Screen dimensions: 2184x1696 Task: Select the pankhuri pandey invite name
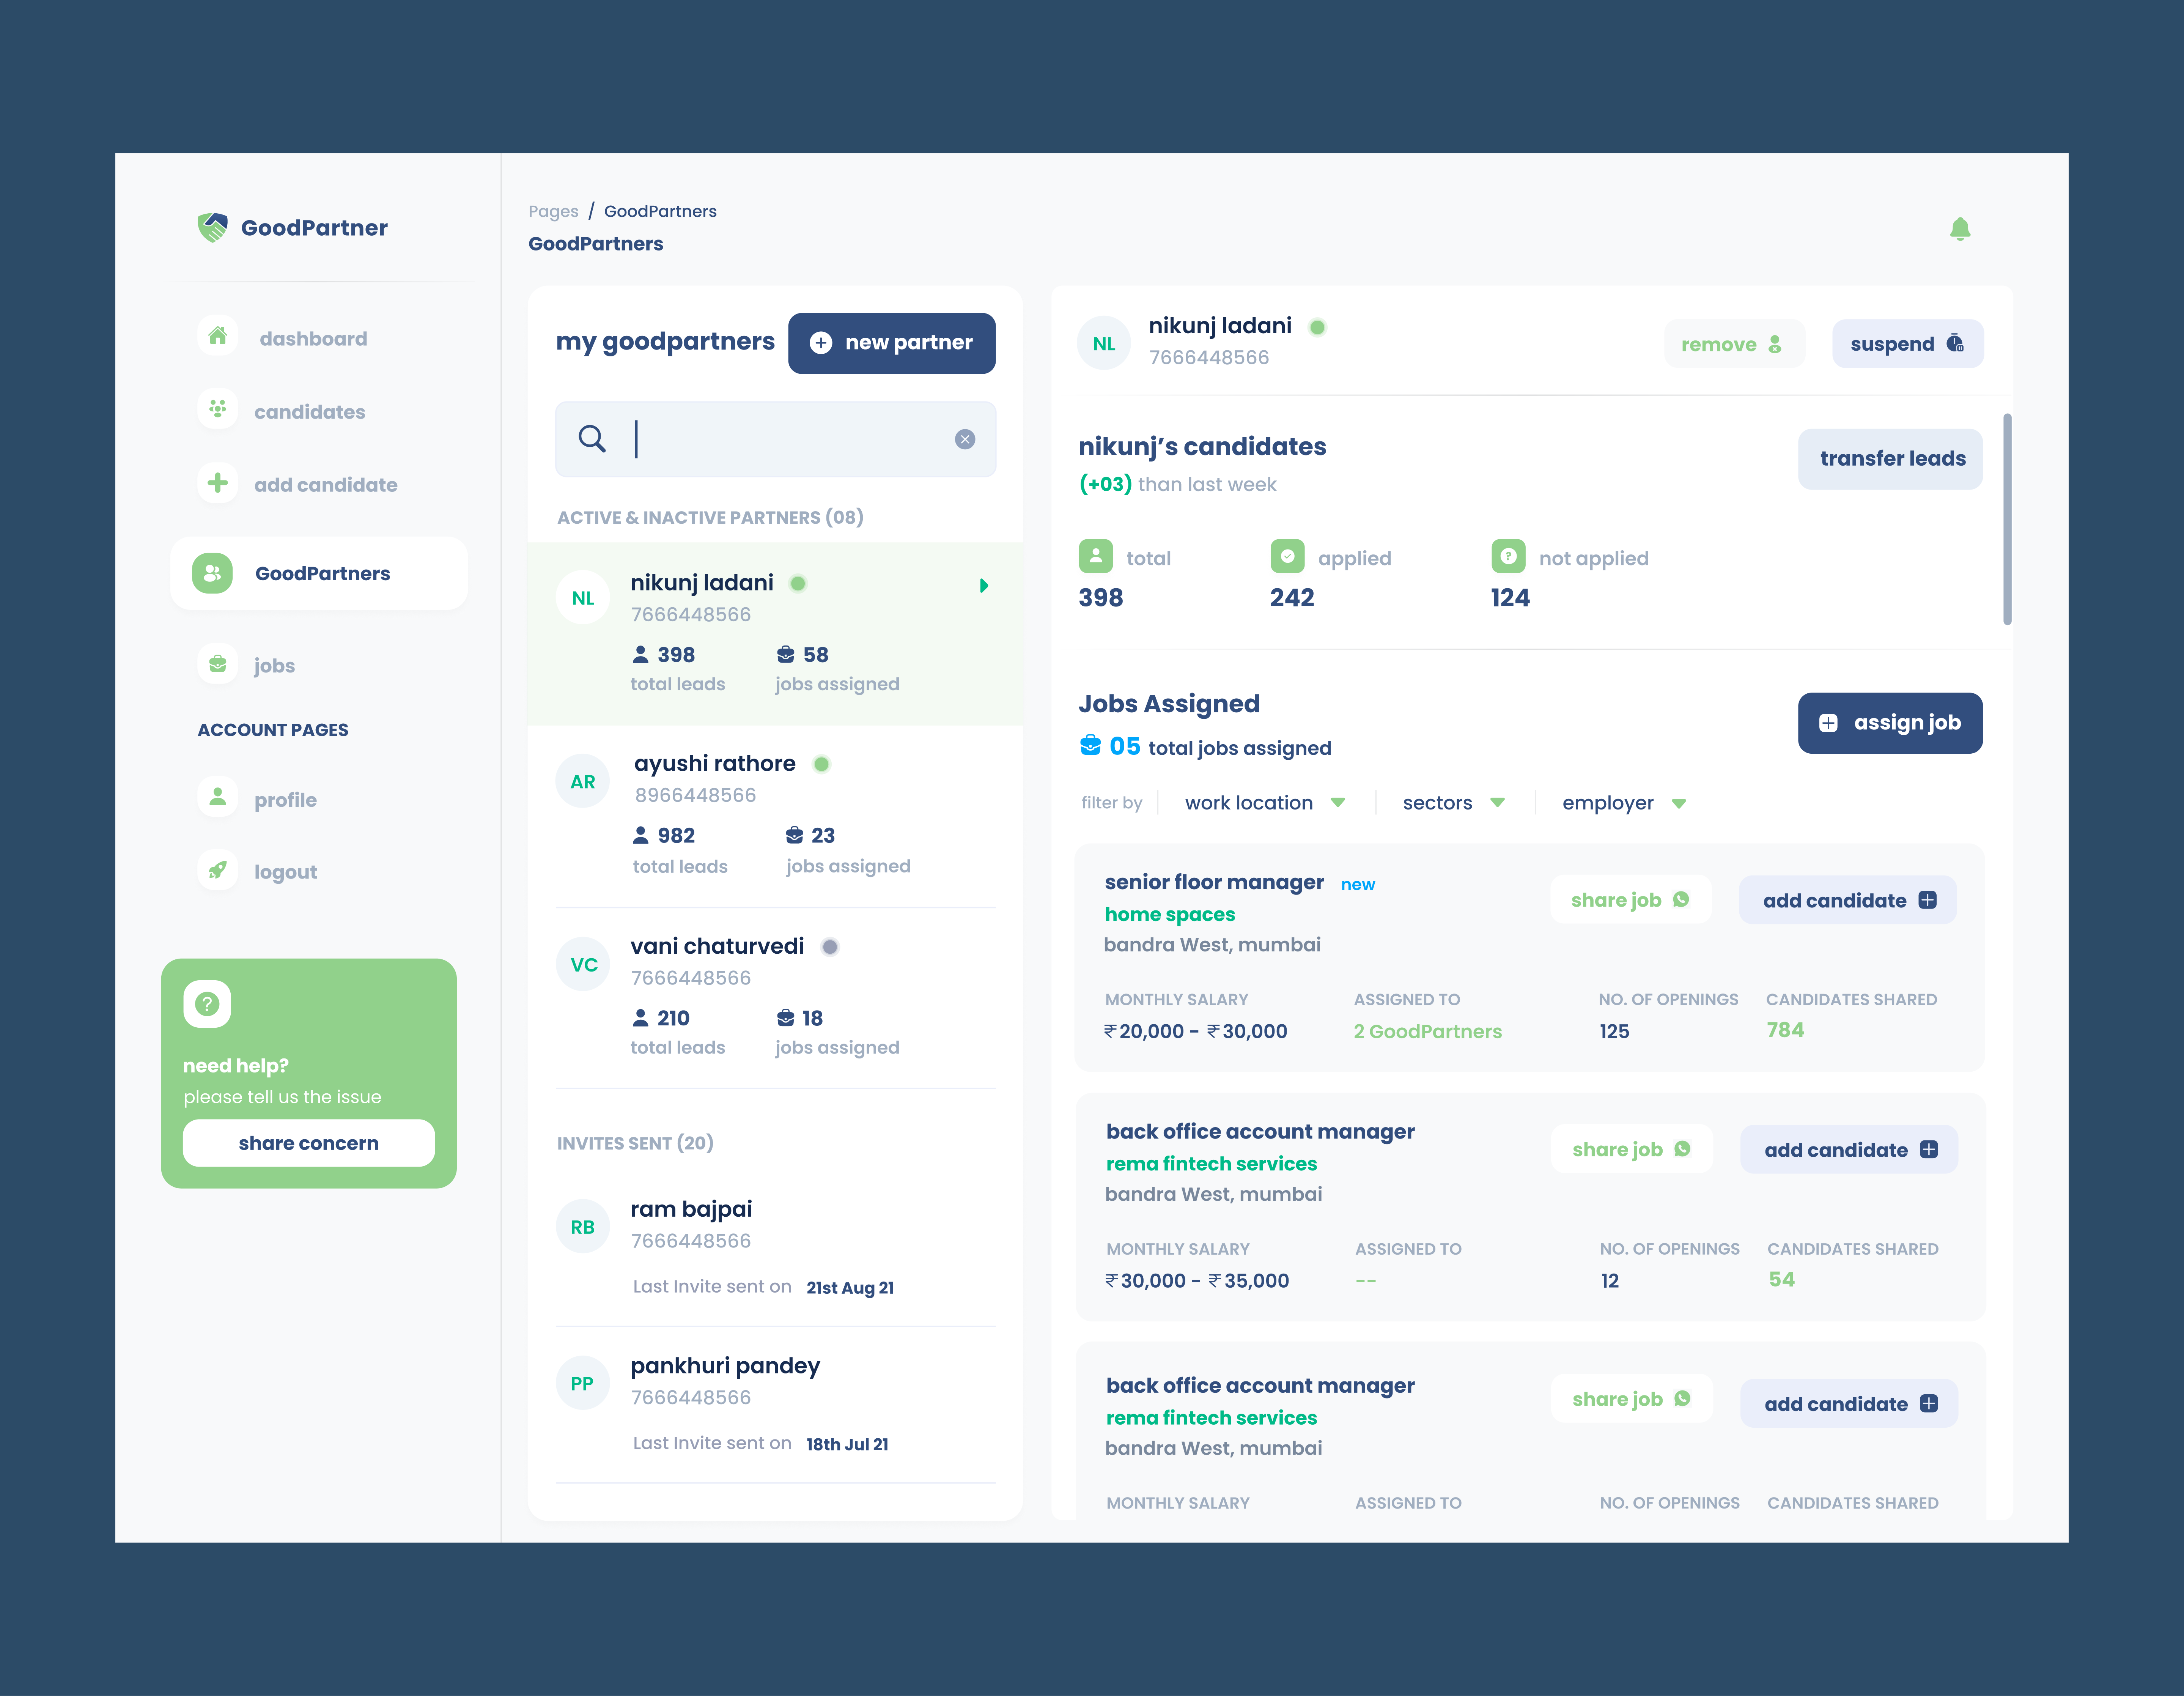[725, 1366]
